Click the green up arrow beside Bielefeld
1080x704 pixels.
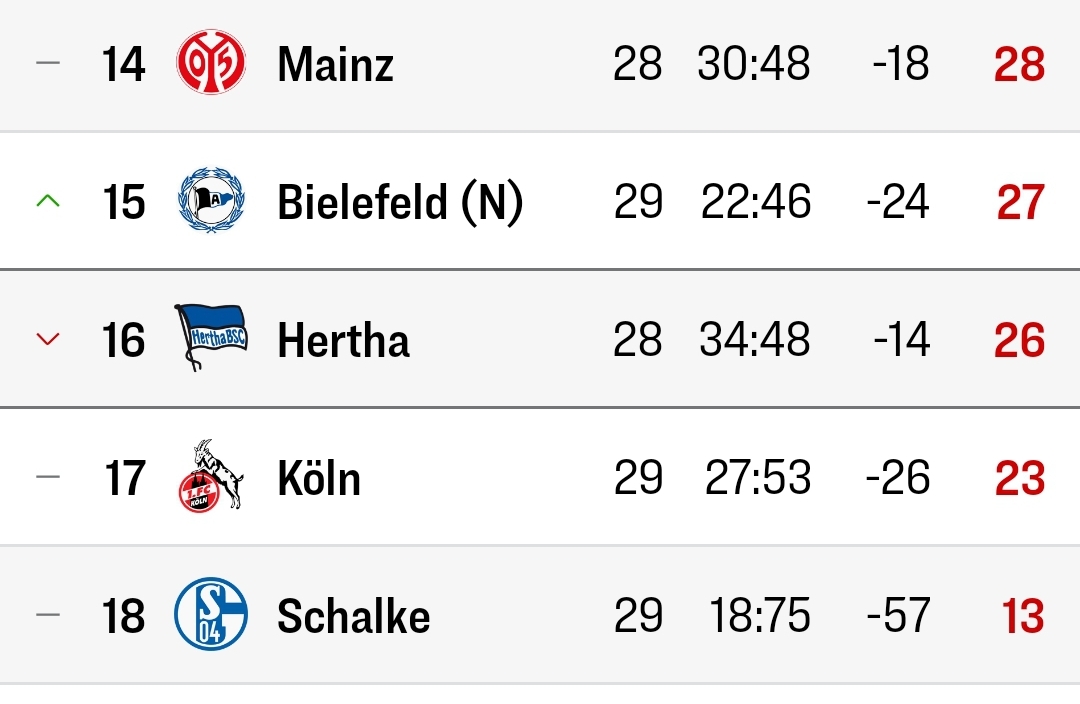pos(48,201)
